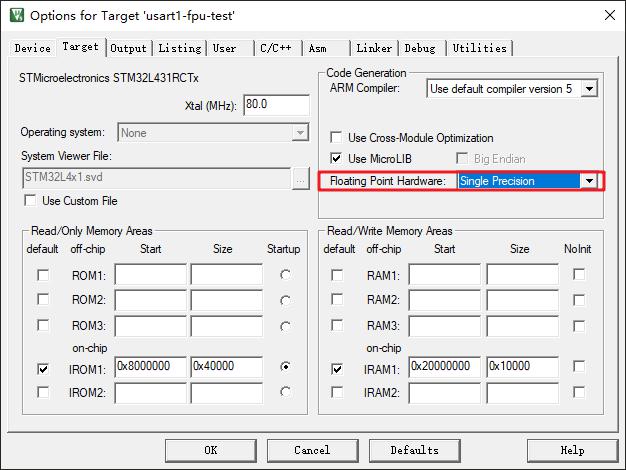Open the Output tab
The height and width of the screenshot is (470, 626).
coord(129,48)
